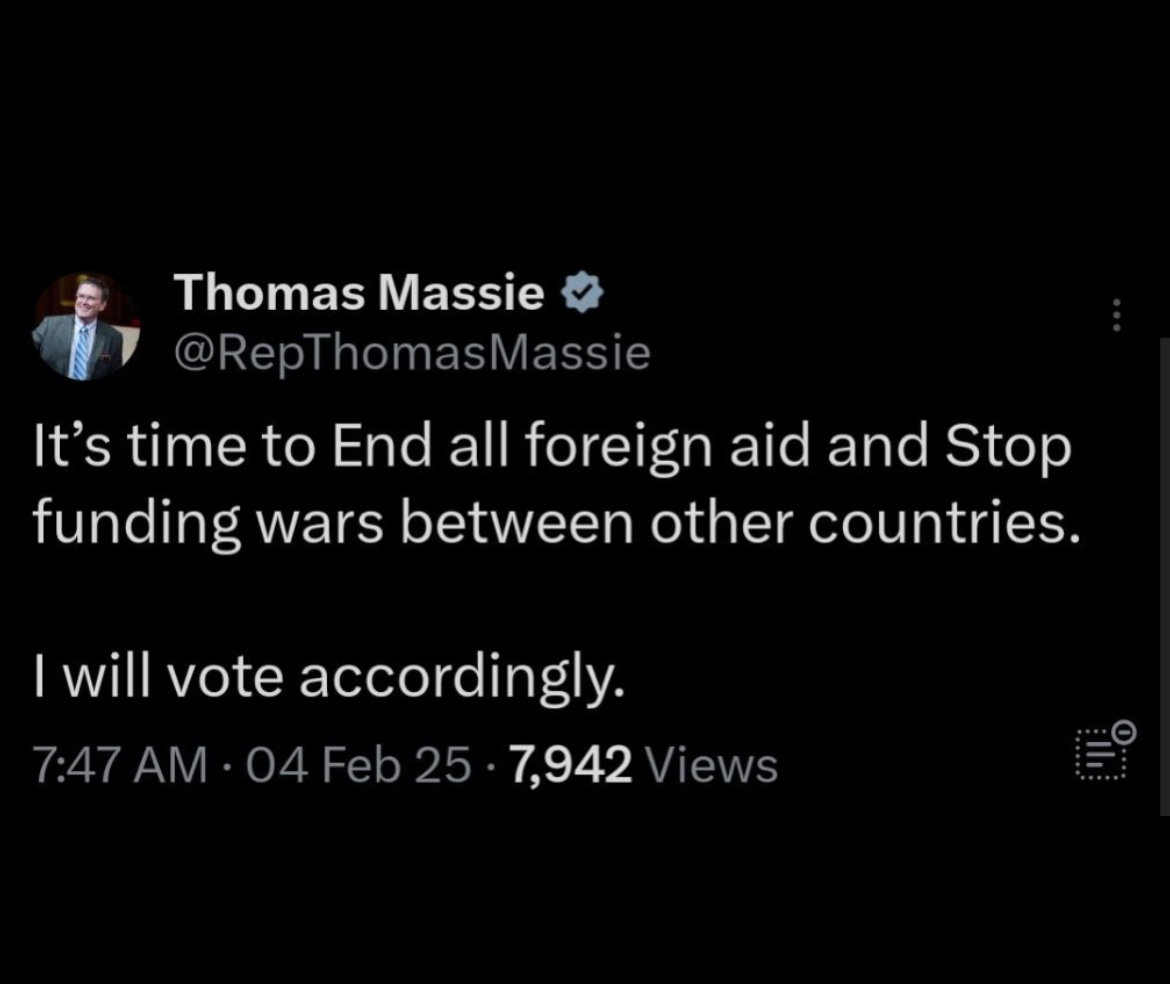Open Thomas Massie's profile picture
Screen dimensions: 1170x984
pos(86,326)
